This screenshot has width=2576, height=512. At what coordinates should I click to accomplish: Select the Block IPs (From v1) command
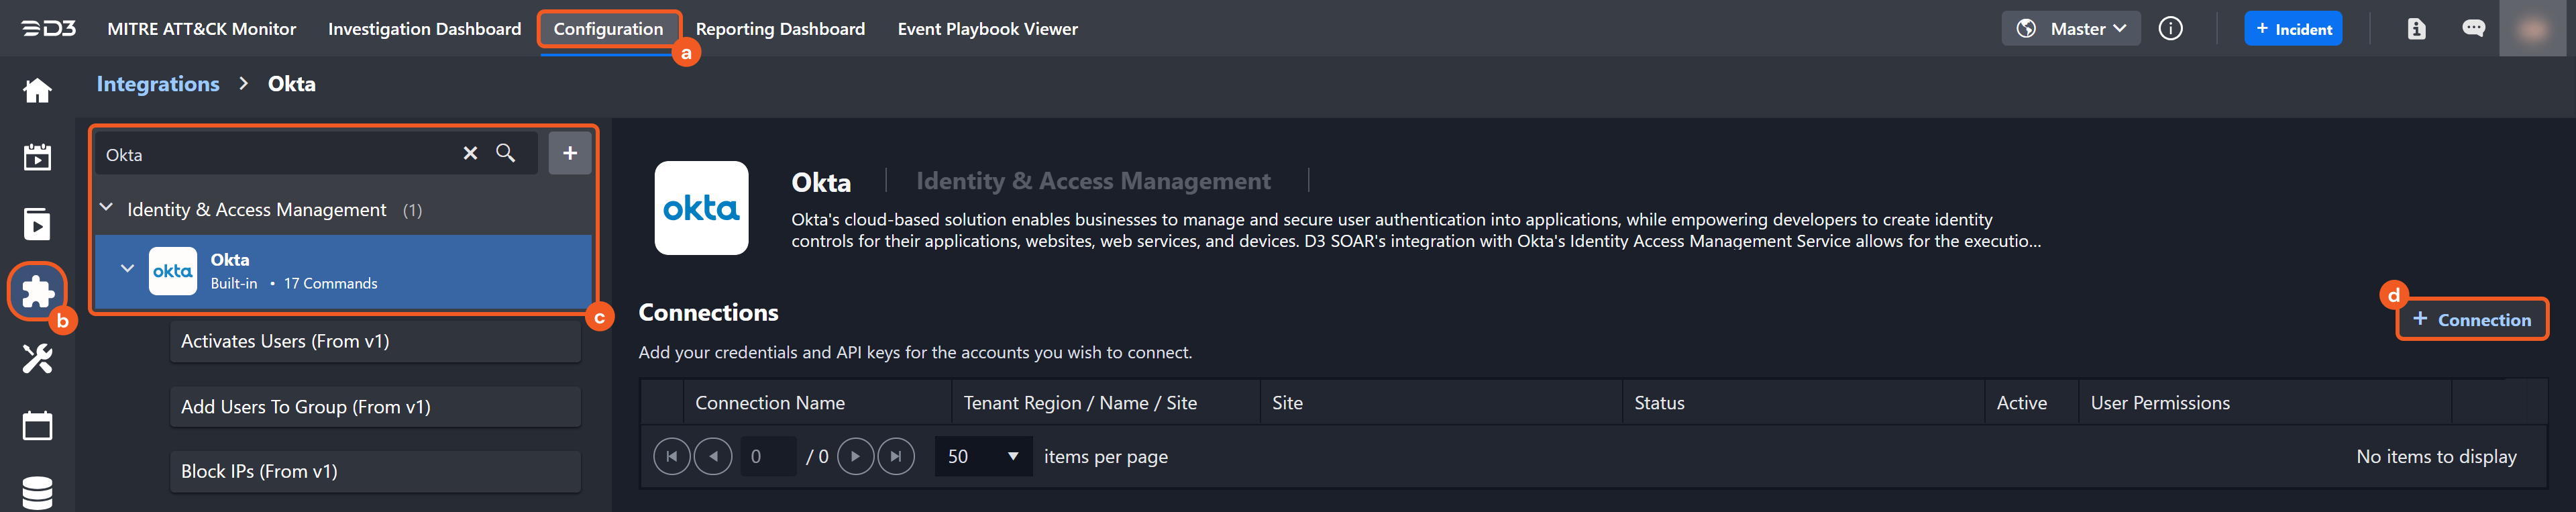(x=375, y=471)
